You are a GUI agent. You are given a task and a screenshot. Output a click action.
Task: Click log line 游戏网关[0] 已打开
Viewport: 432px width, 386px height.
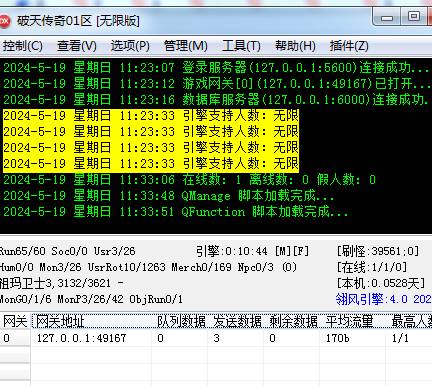[217, 84]
